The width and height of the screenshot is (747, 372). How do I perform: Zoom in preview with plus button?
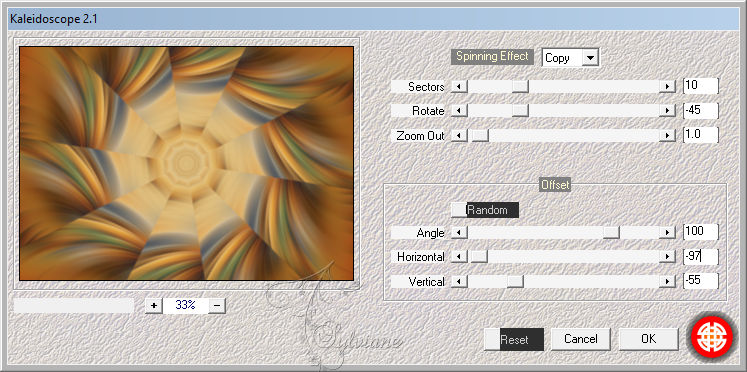(x=153, y=305)
